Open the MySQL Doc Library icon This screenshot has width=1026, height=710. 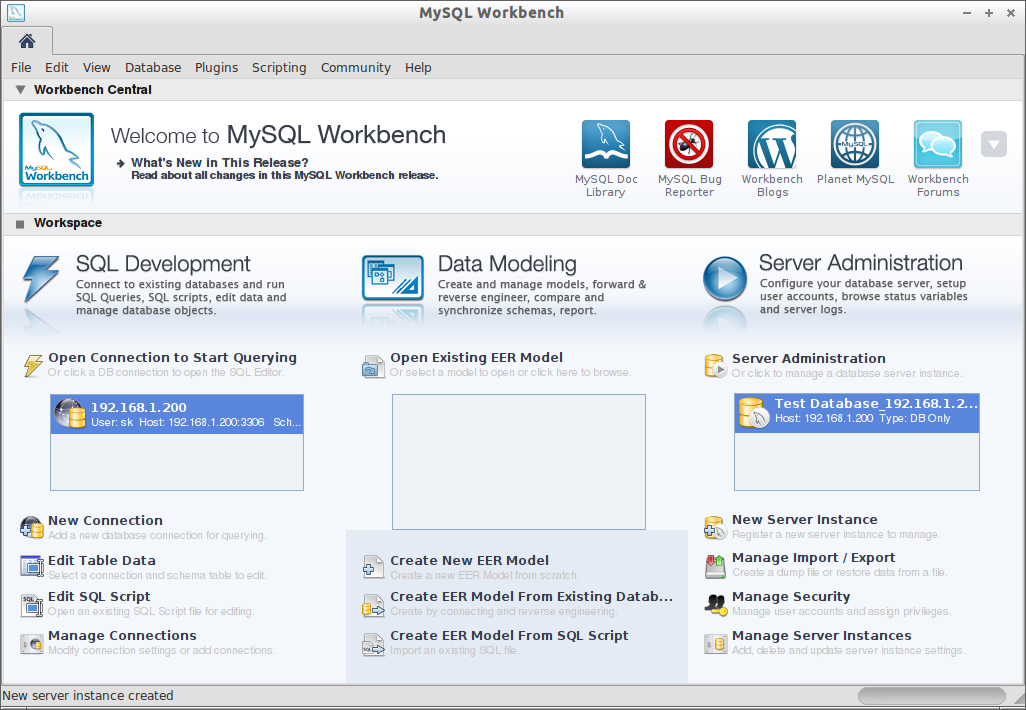[606, 144]
